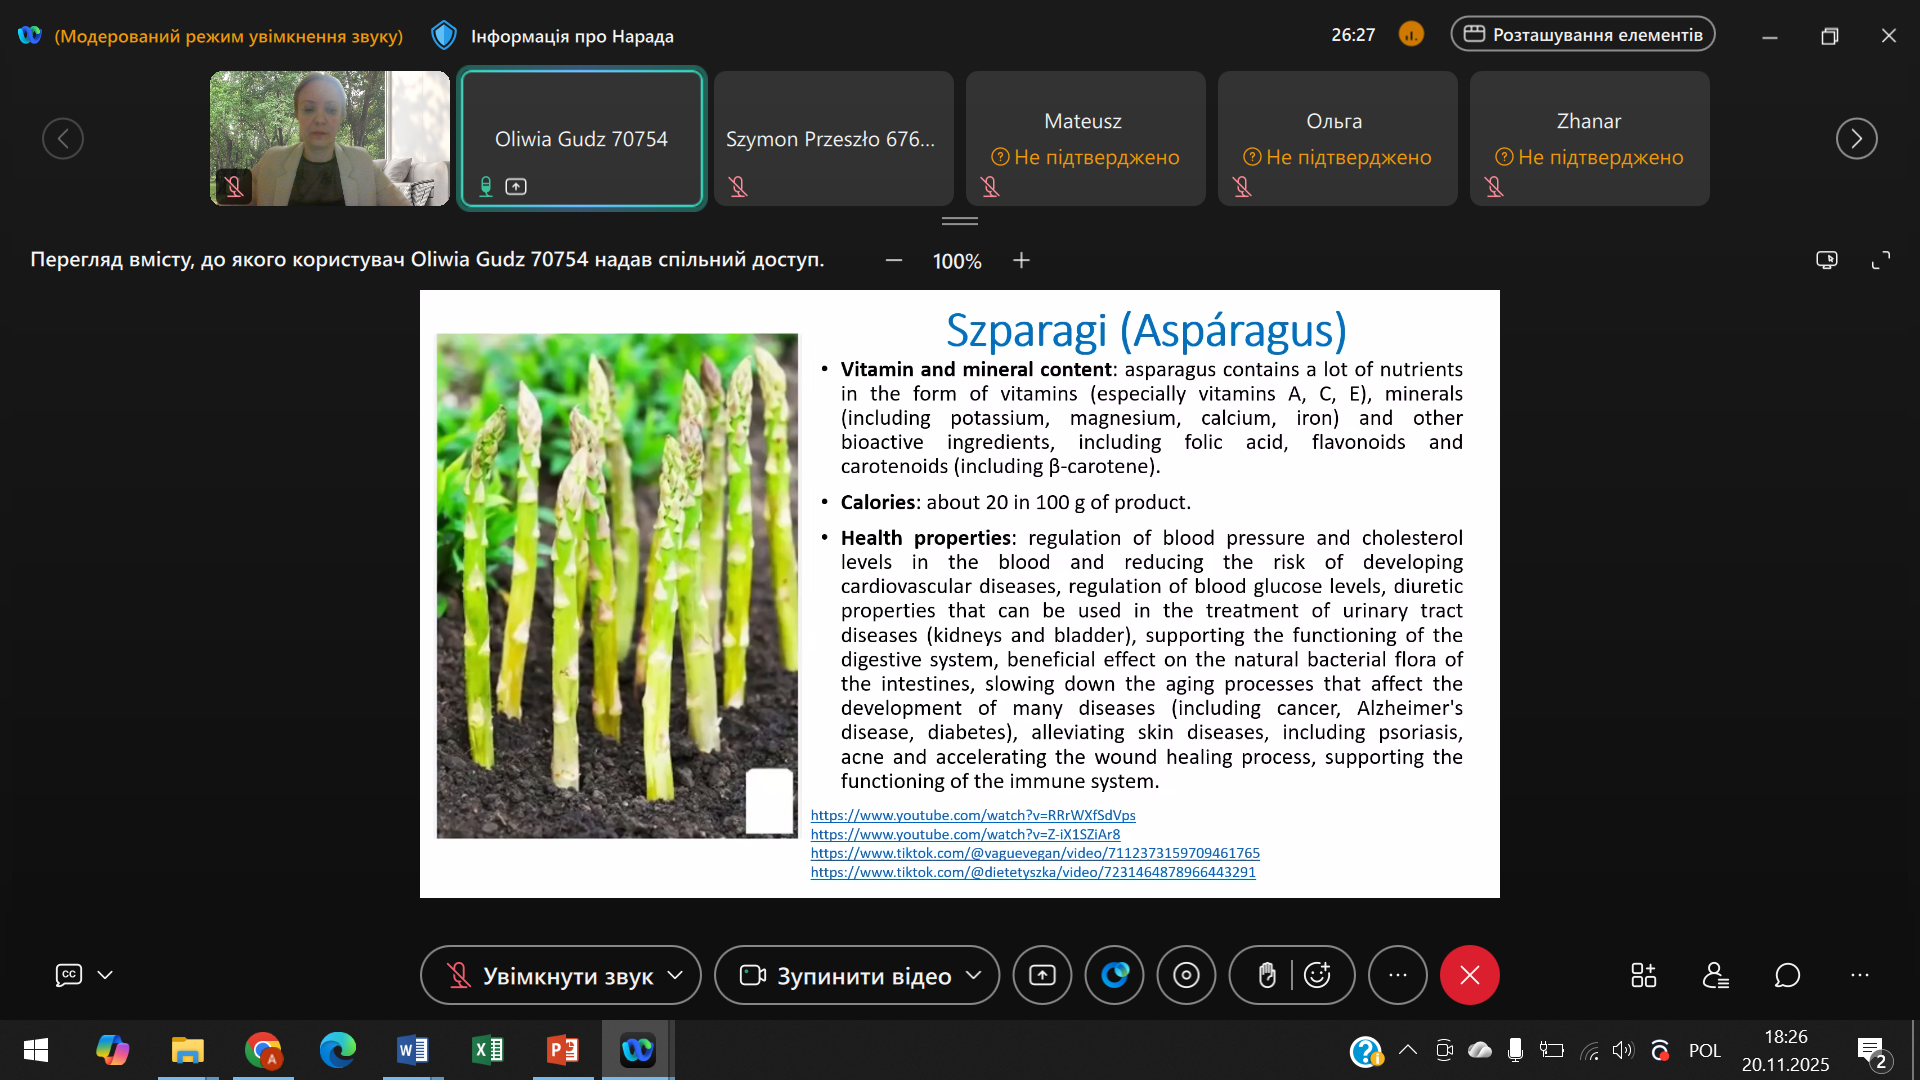Click the share content icon
Viewport: 1920px width, 1080px height.
pos(1042,975)
